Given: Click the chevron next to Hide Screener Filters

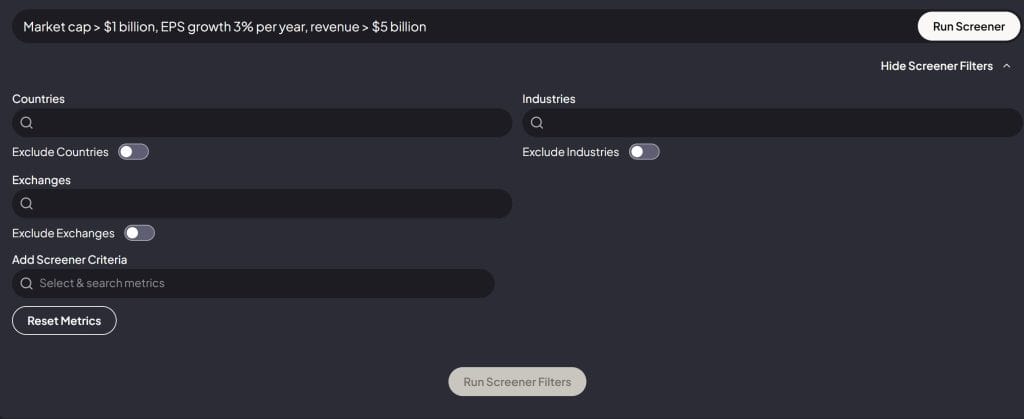Looking at the screenshot, I should [x=1006, y=66].
